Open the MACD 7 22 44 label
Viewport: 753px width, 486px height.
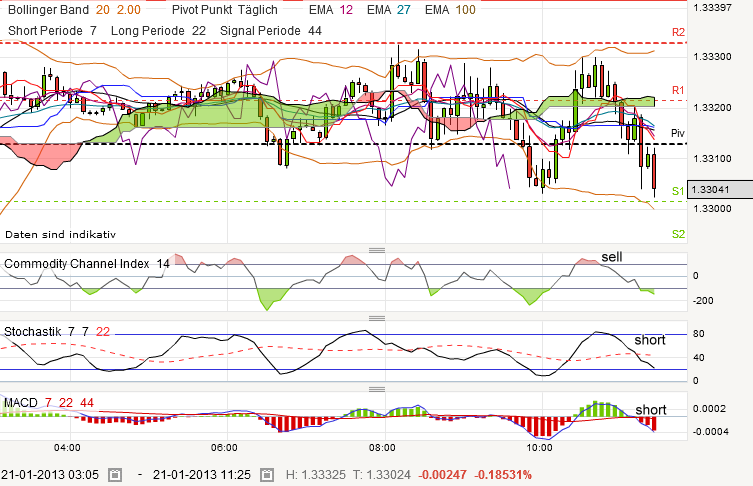coord(49,402)
